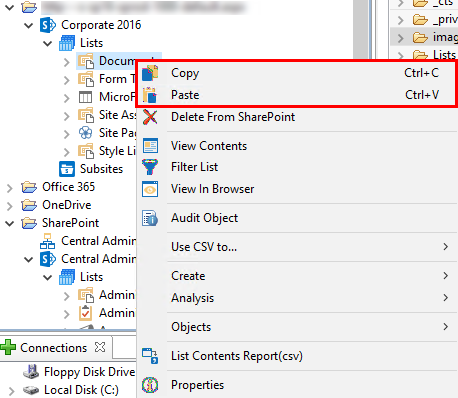Image resolution: width=458 pixels, height=398 pixels.
Task: Click the Admin task list checkmark icon
Action: pos(86,313)
